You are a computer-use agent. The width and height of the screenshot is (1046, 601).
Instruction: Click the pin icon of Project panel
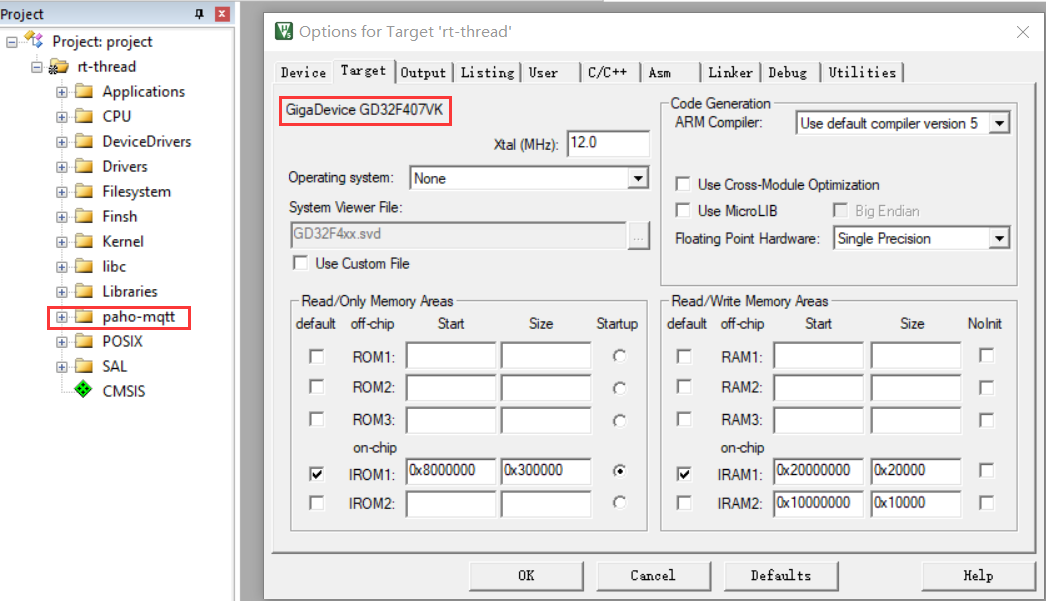199,13
